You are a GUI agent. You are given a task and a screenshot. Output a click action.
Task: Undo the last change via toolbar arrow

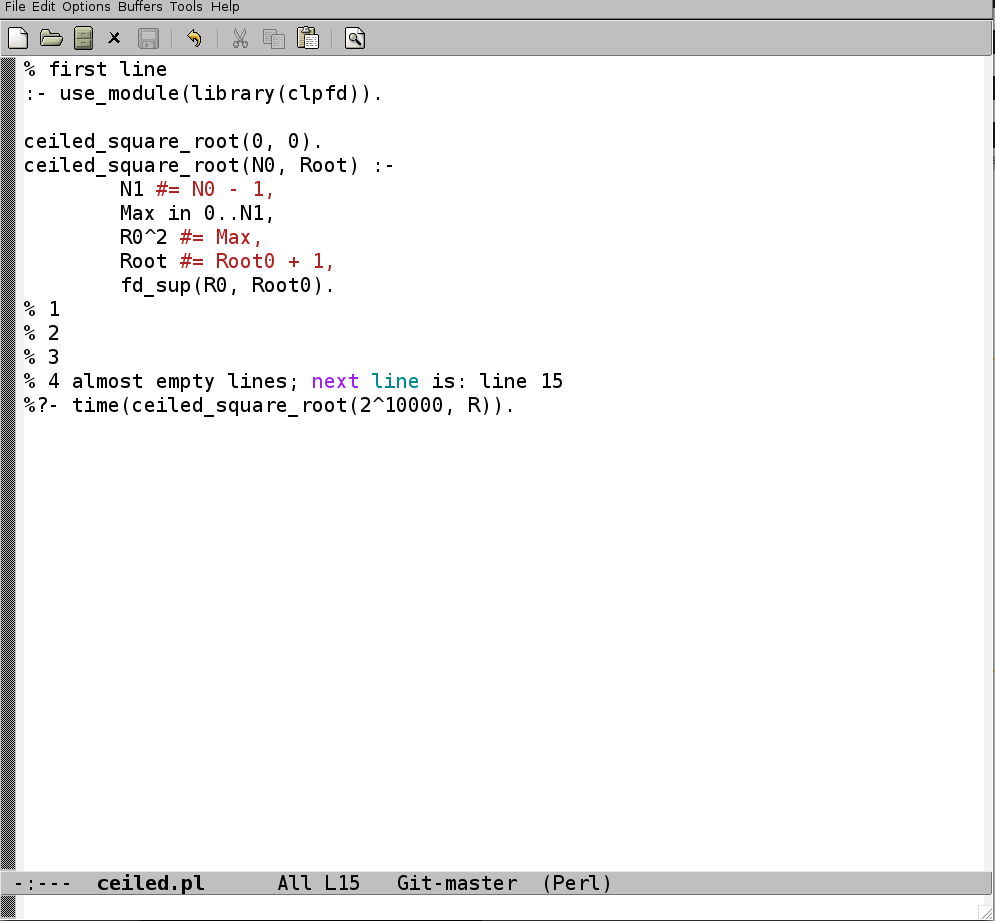click(x=194, y=38)
